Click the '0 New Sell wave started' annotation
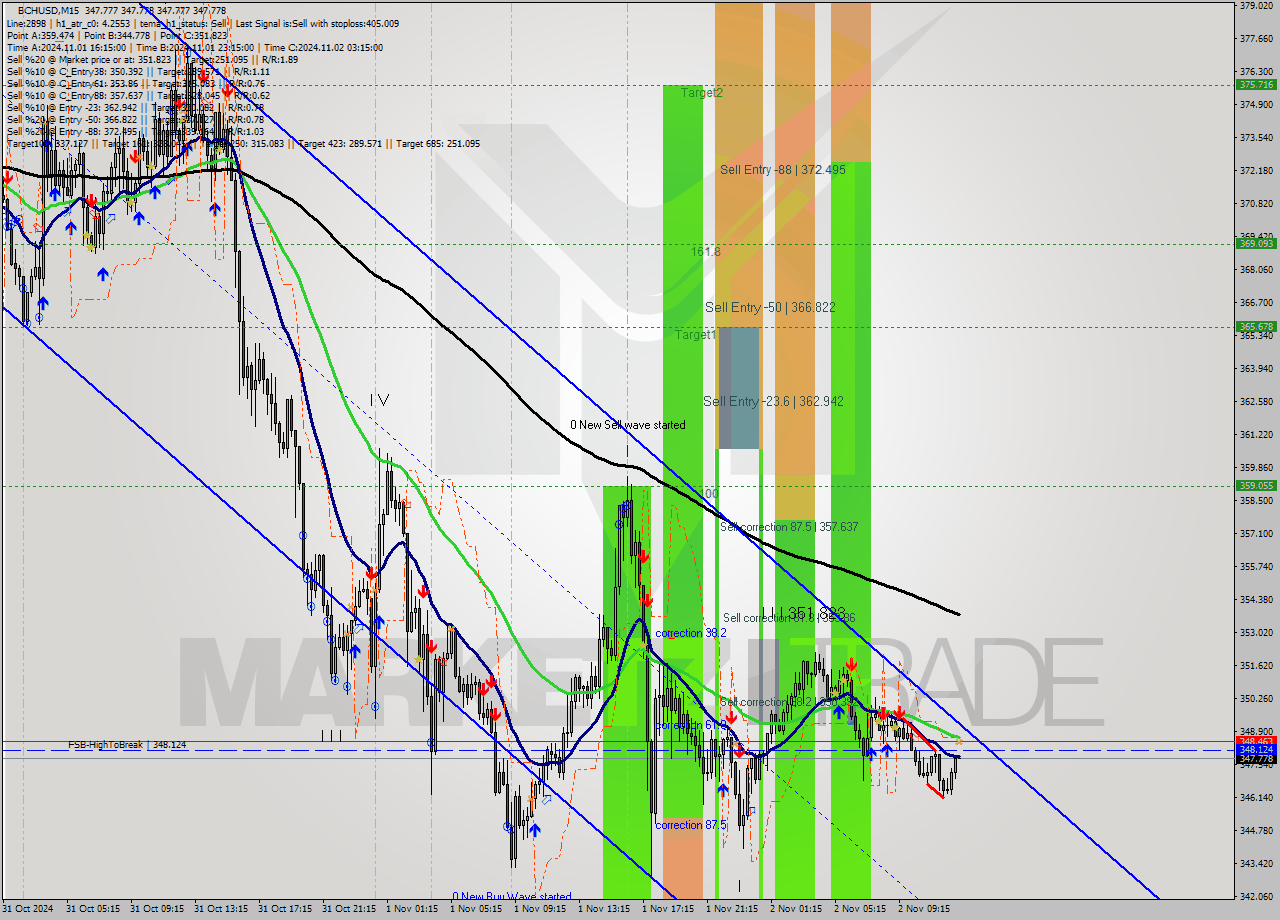Image resolution: width=1280 pixels, height=920 pixels. click(x=628, y=425)
